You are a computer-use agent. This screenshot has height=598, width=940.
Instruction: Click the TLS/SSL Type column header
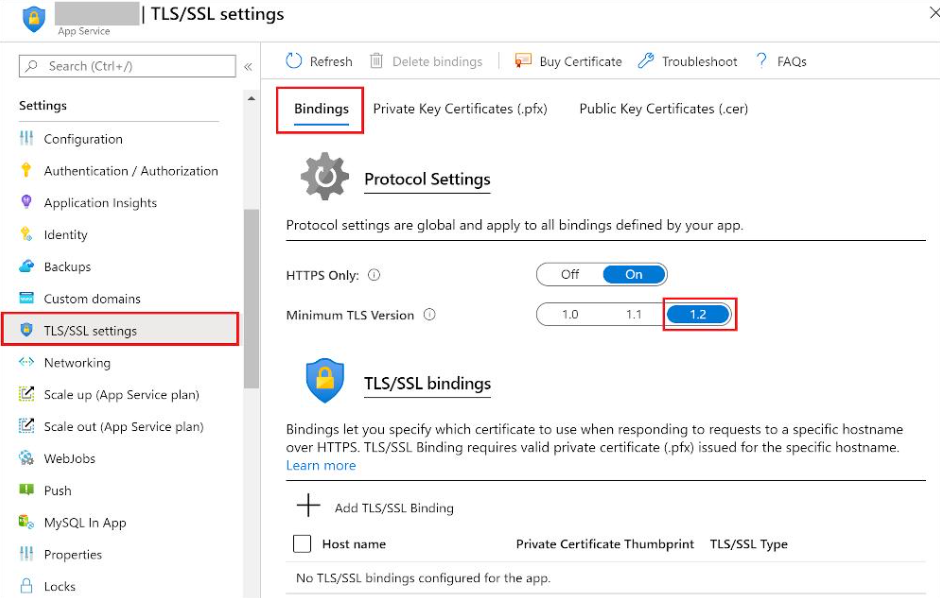click(x=749, y=543)
